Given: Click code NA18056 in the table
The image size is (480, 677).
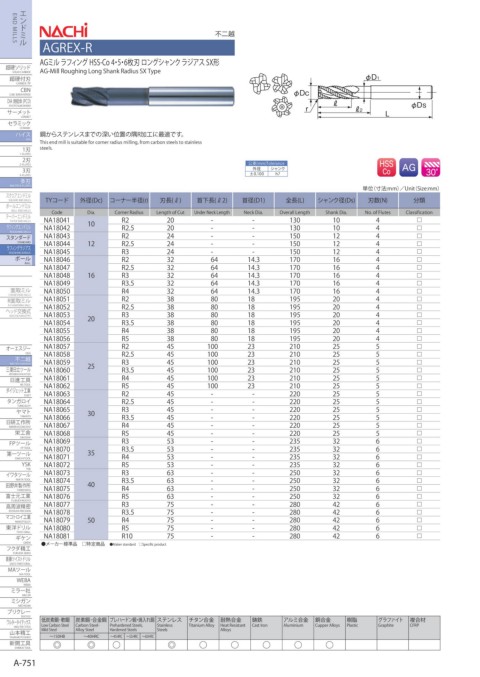Looking at the screenshot, I should [57, 338].
